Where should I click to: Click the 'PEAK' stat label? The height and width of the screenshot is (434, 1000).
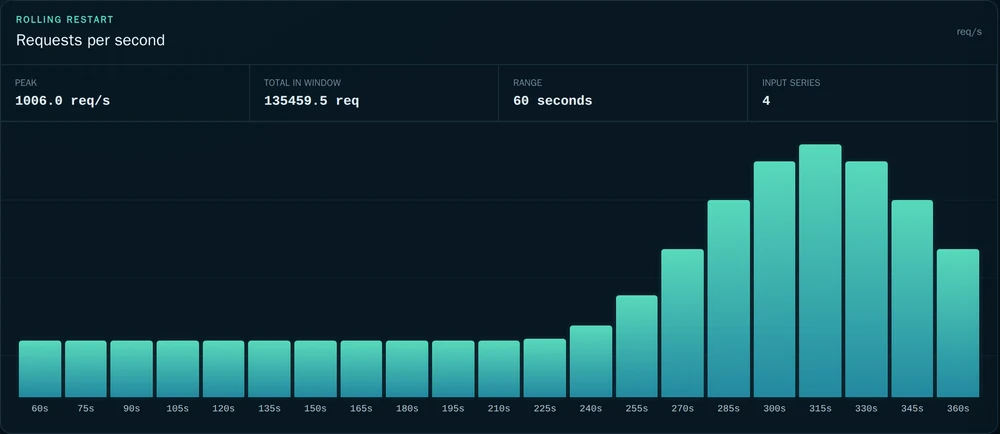(26, 83)
